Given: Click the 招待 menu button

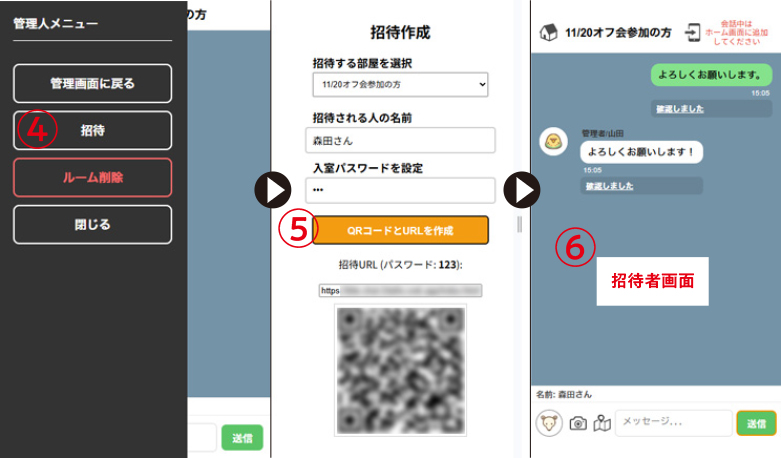Looking at the screenshot, I should click(x=93, y=130).
